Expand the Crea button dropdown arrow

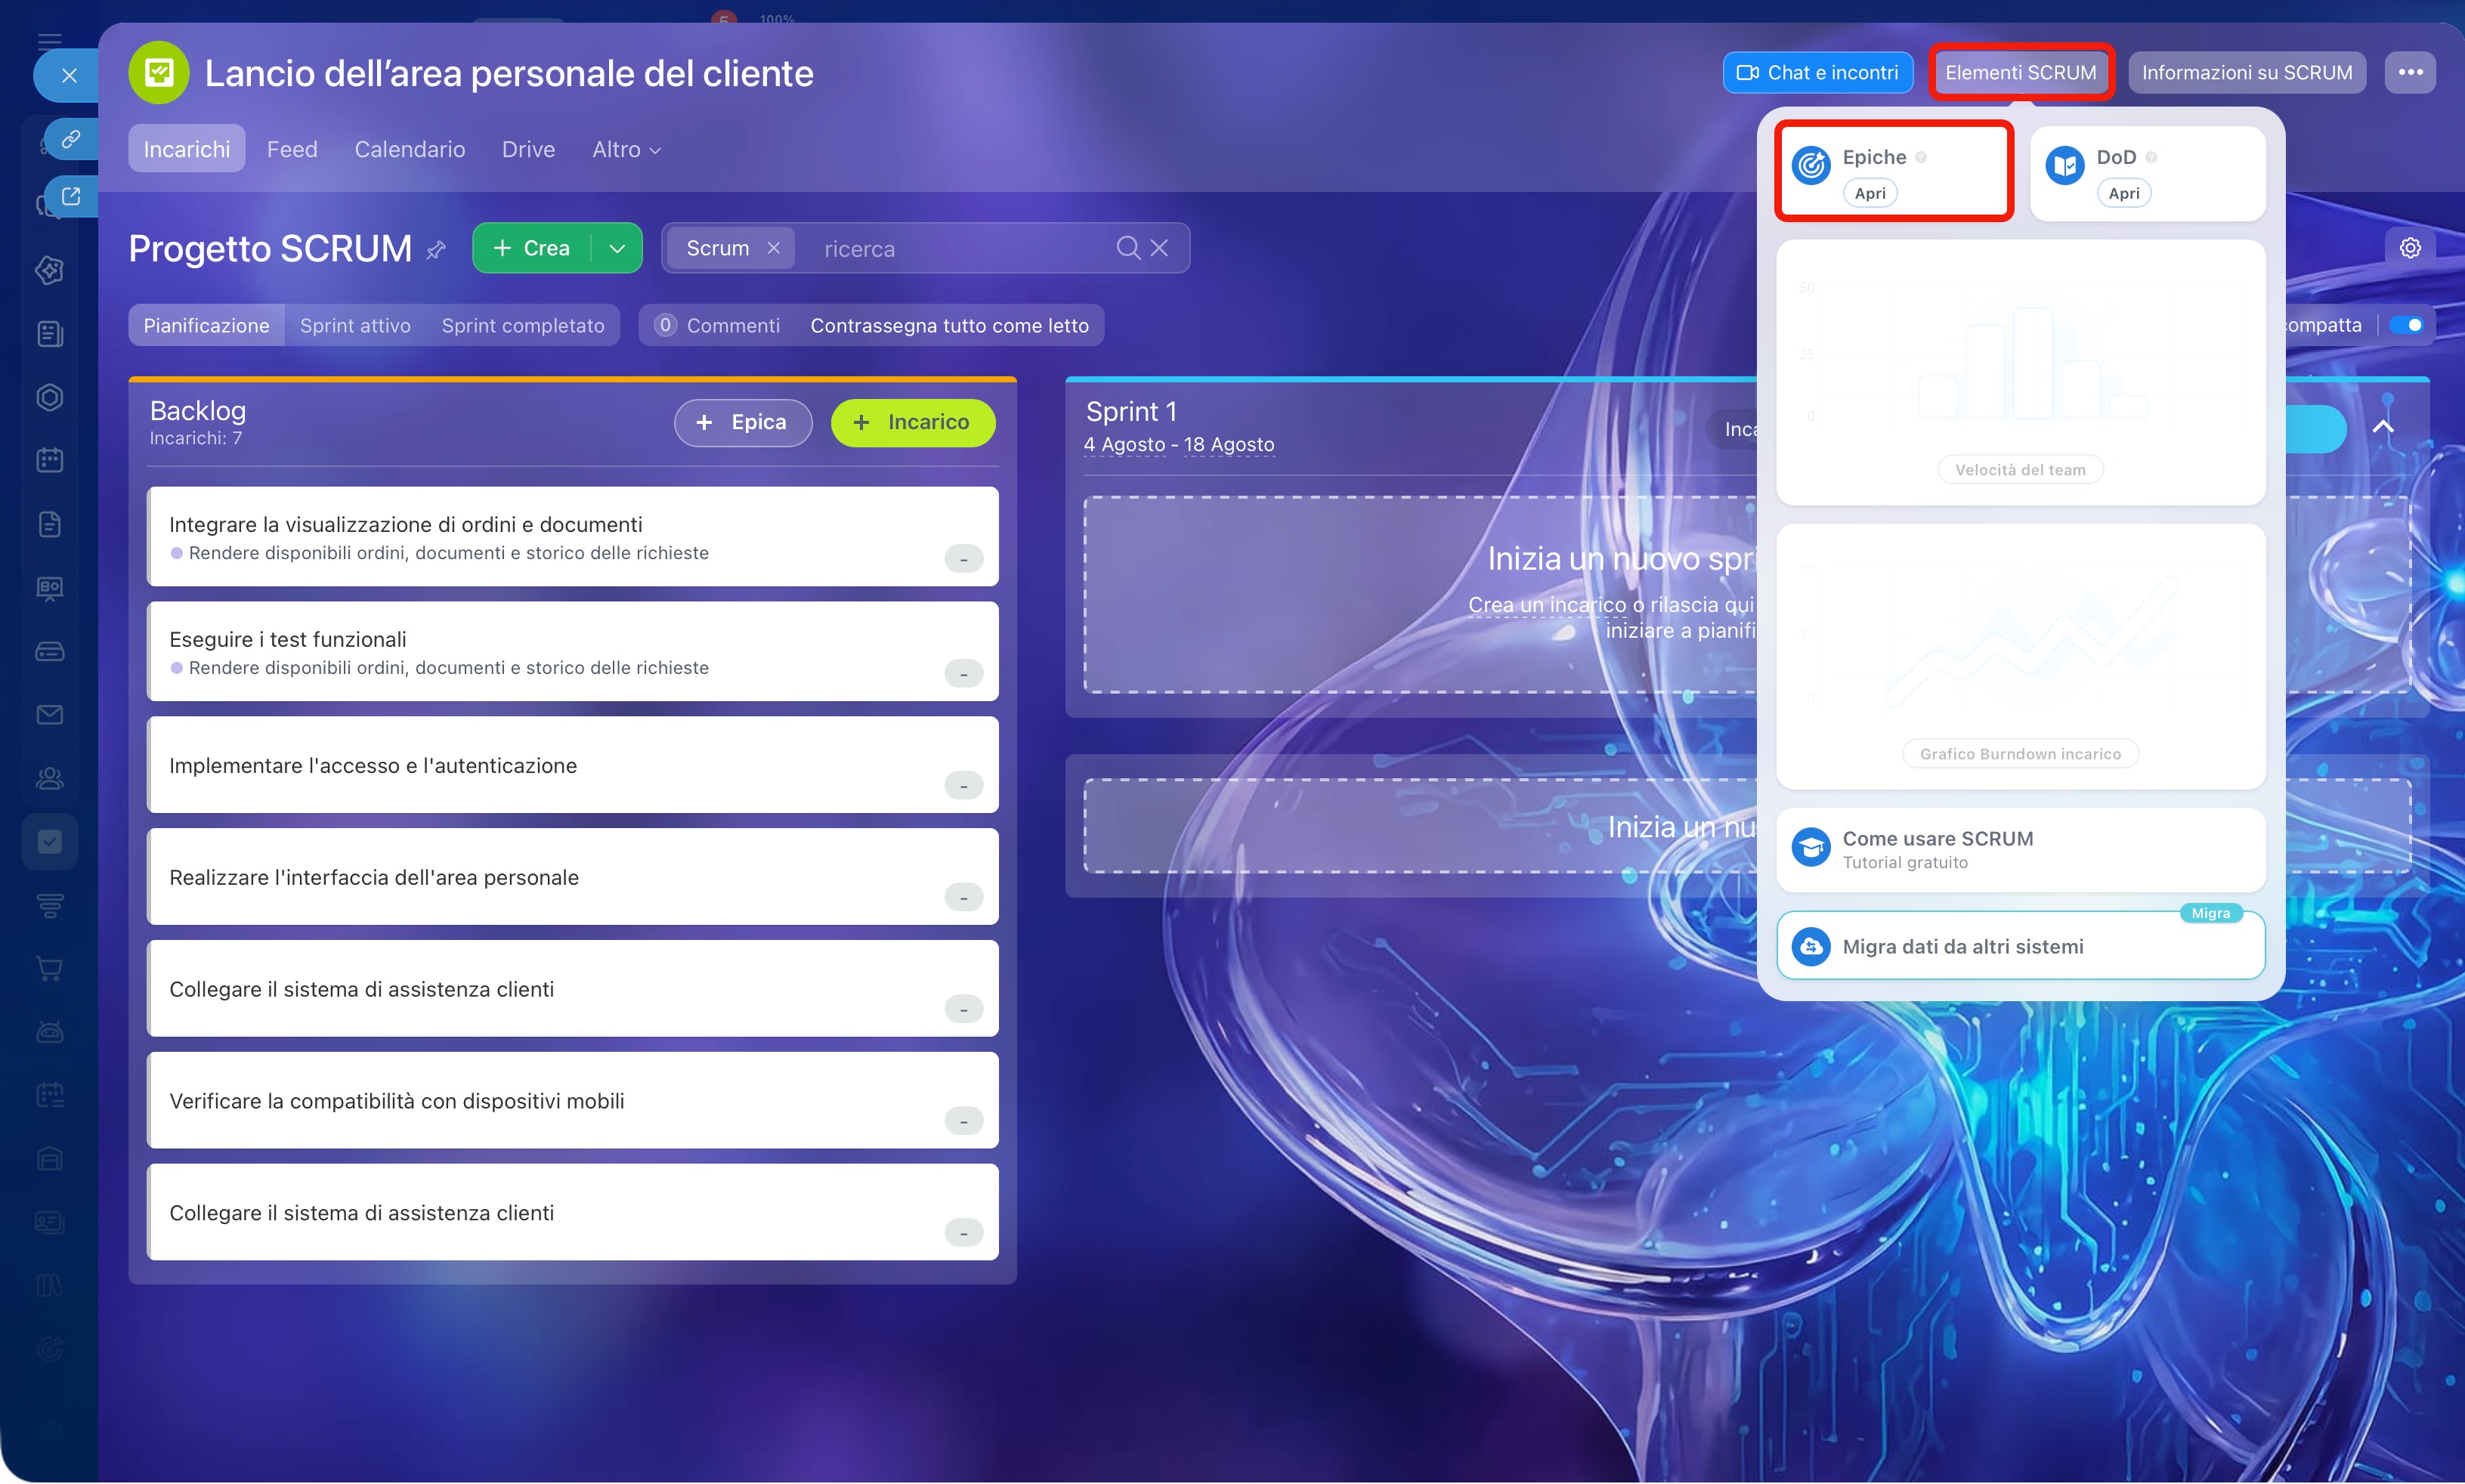[617, 248]
